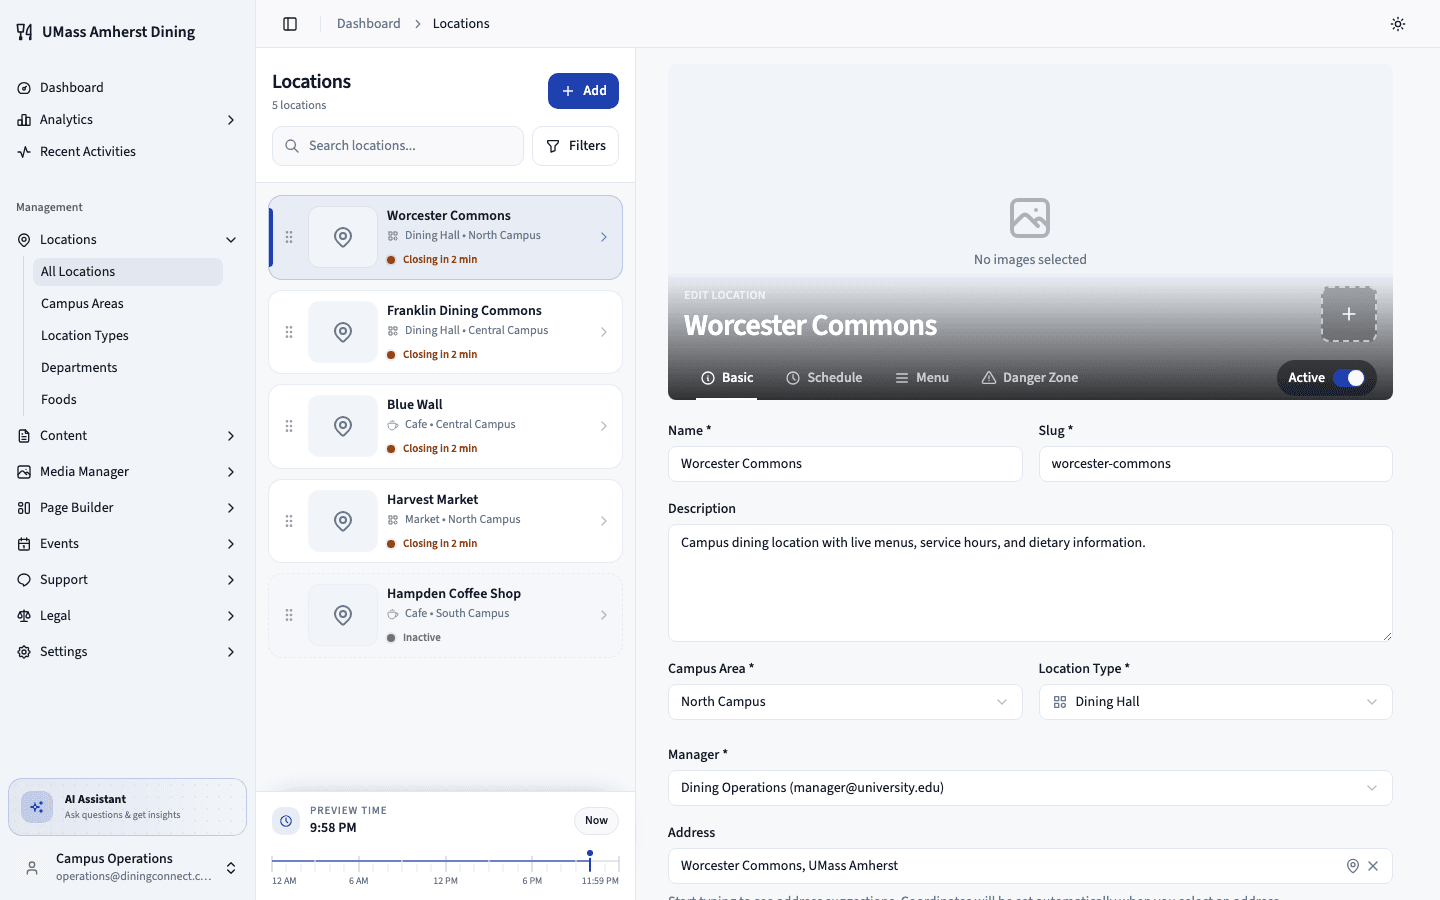Click the preview time clock icon
The height and width of the screenshot is (900, 1440).
pos(286,821)
